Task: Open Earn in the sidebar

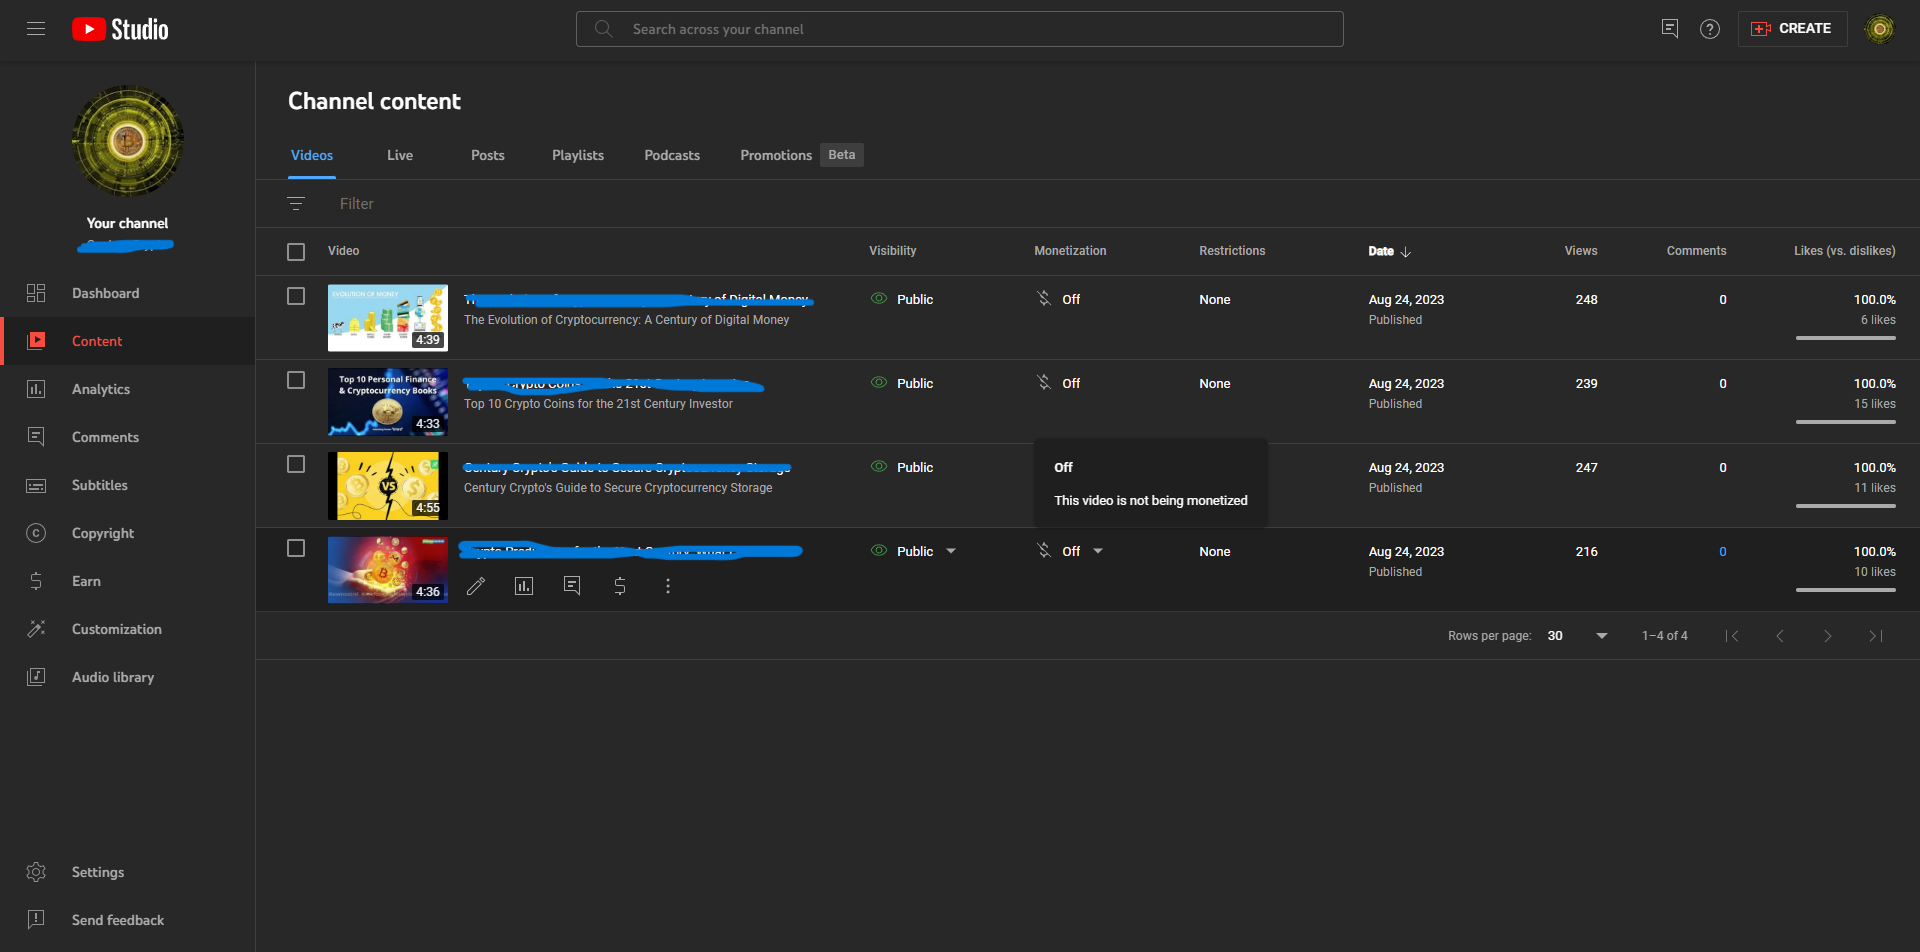Action: point(128,581)
